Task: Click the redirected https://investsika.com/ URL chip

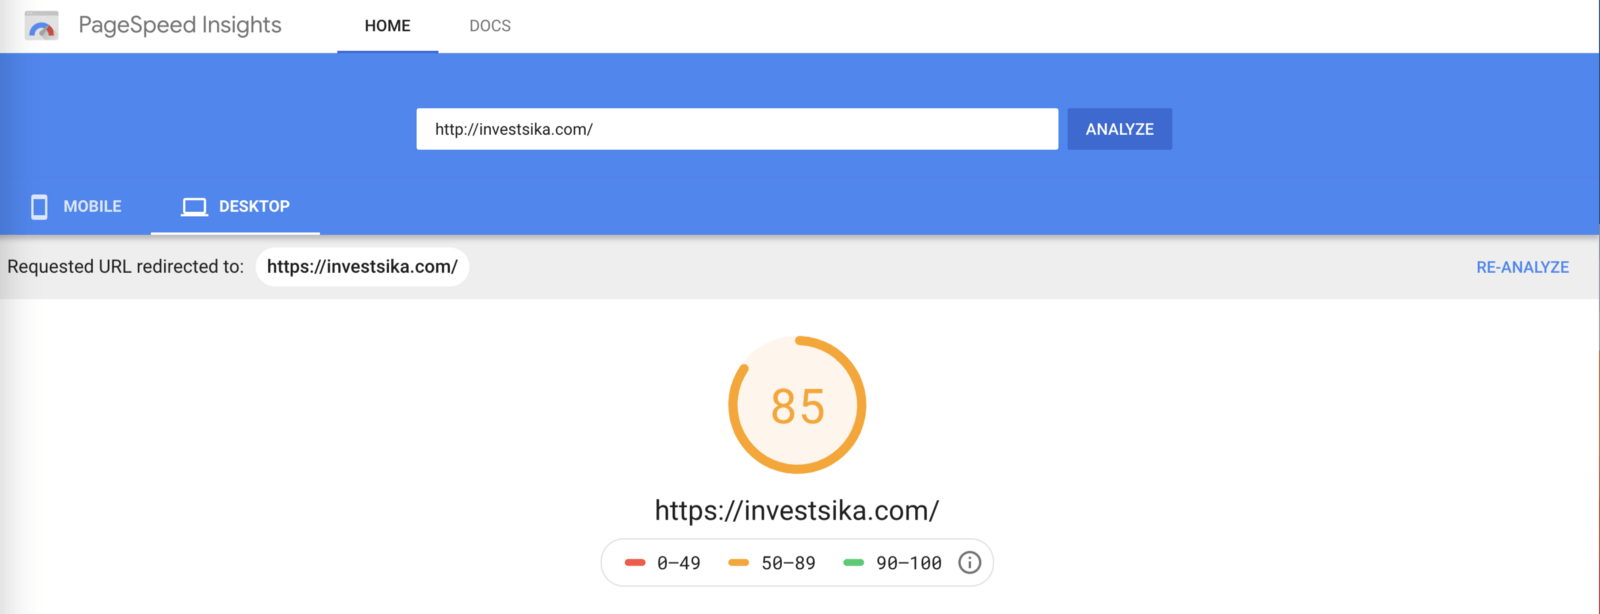Action: point(362,267)
